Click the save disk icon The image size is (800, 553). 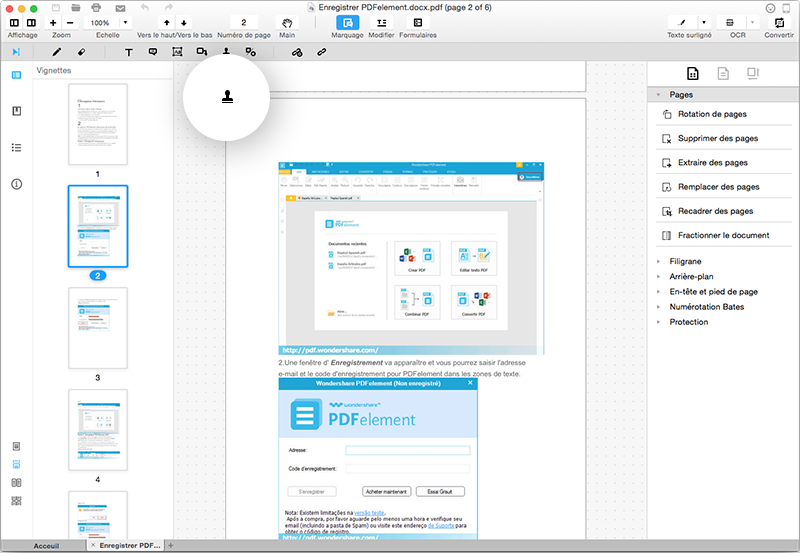tap(56, 8)
